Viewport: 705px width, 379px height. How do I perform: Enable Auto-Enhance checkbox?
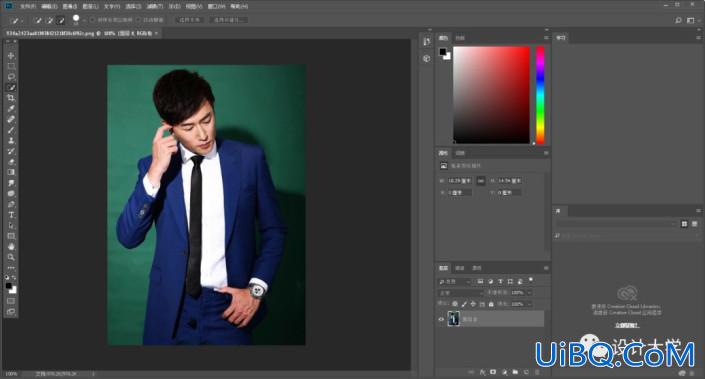point(138,20)
